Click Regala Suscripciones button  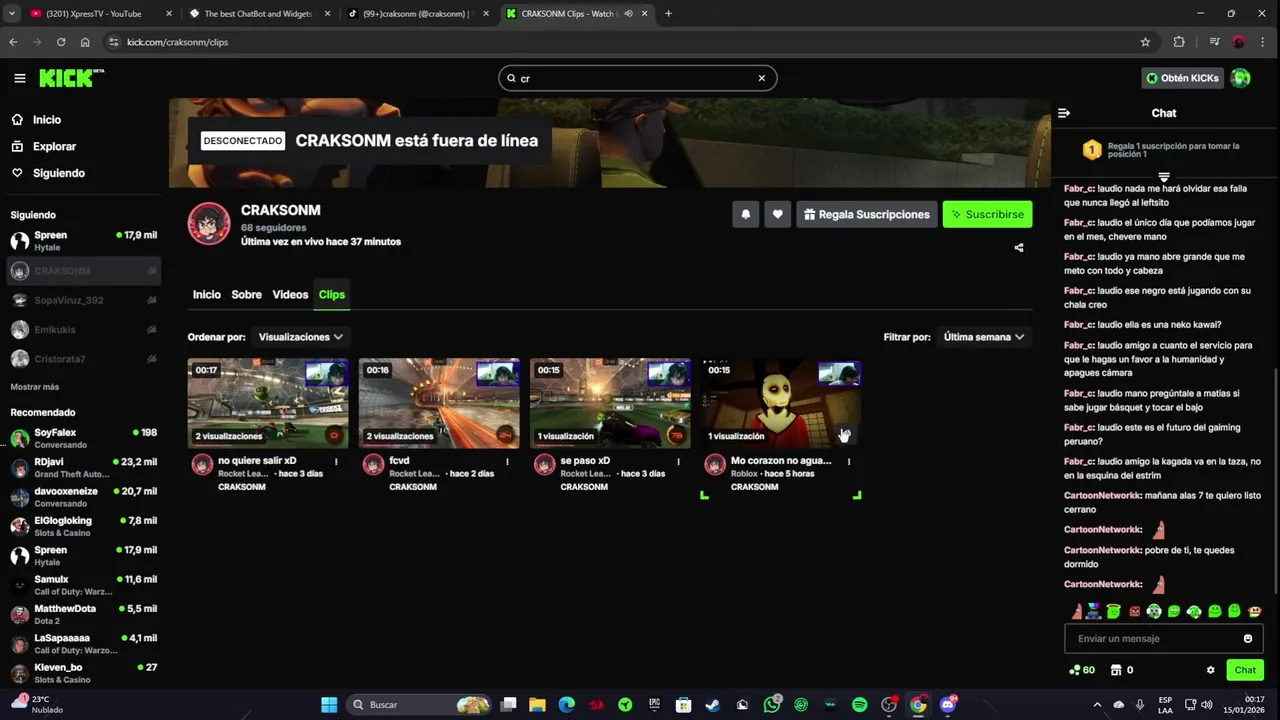[866, 214]
